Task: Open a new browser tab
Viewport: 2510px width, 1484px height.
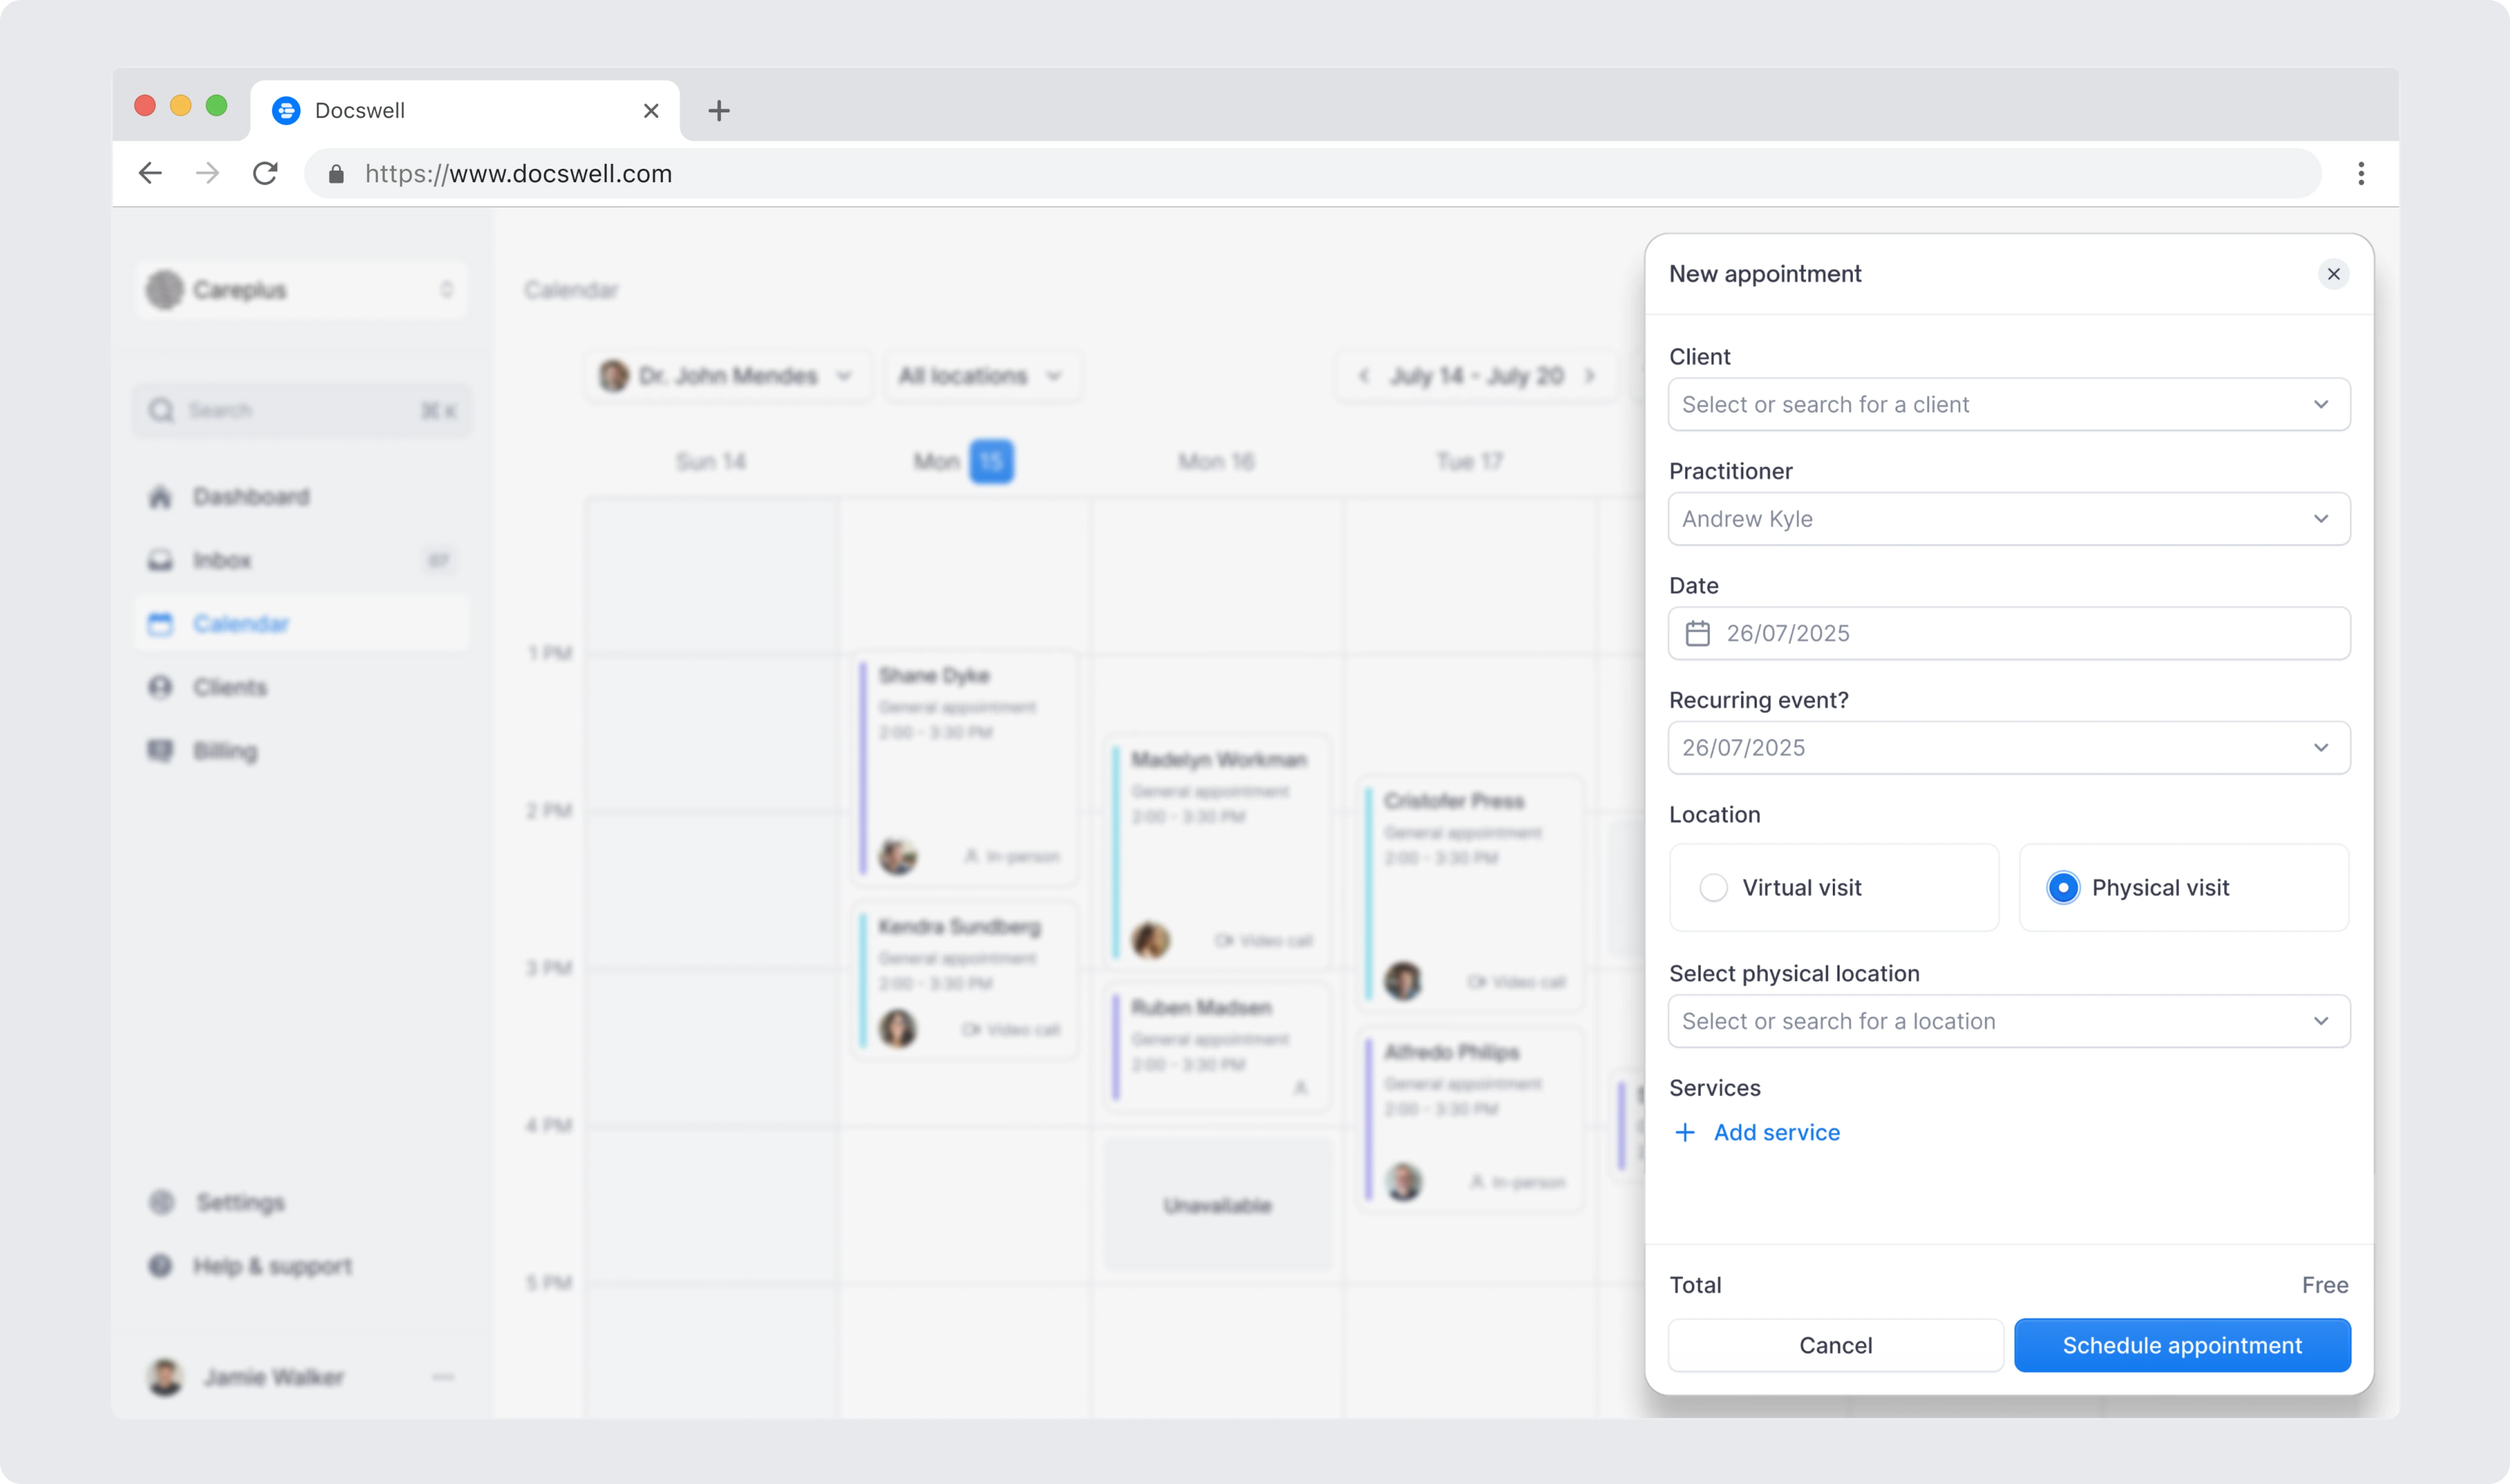Action: click(x=718, y=110)
